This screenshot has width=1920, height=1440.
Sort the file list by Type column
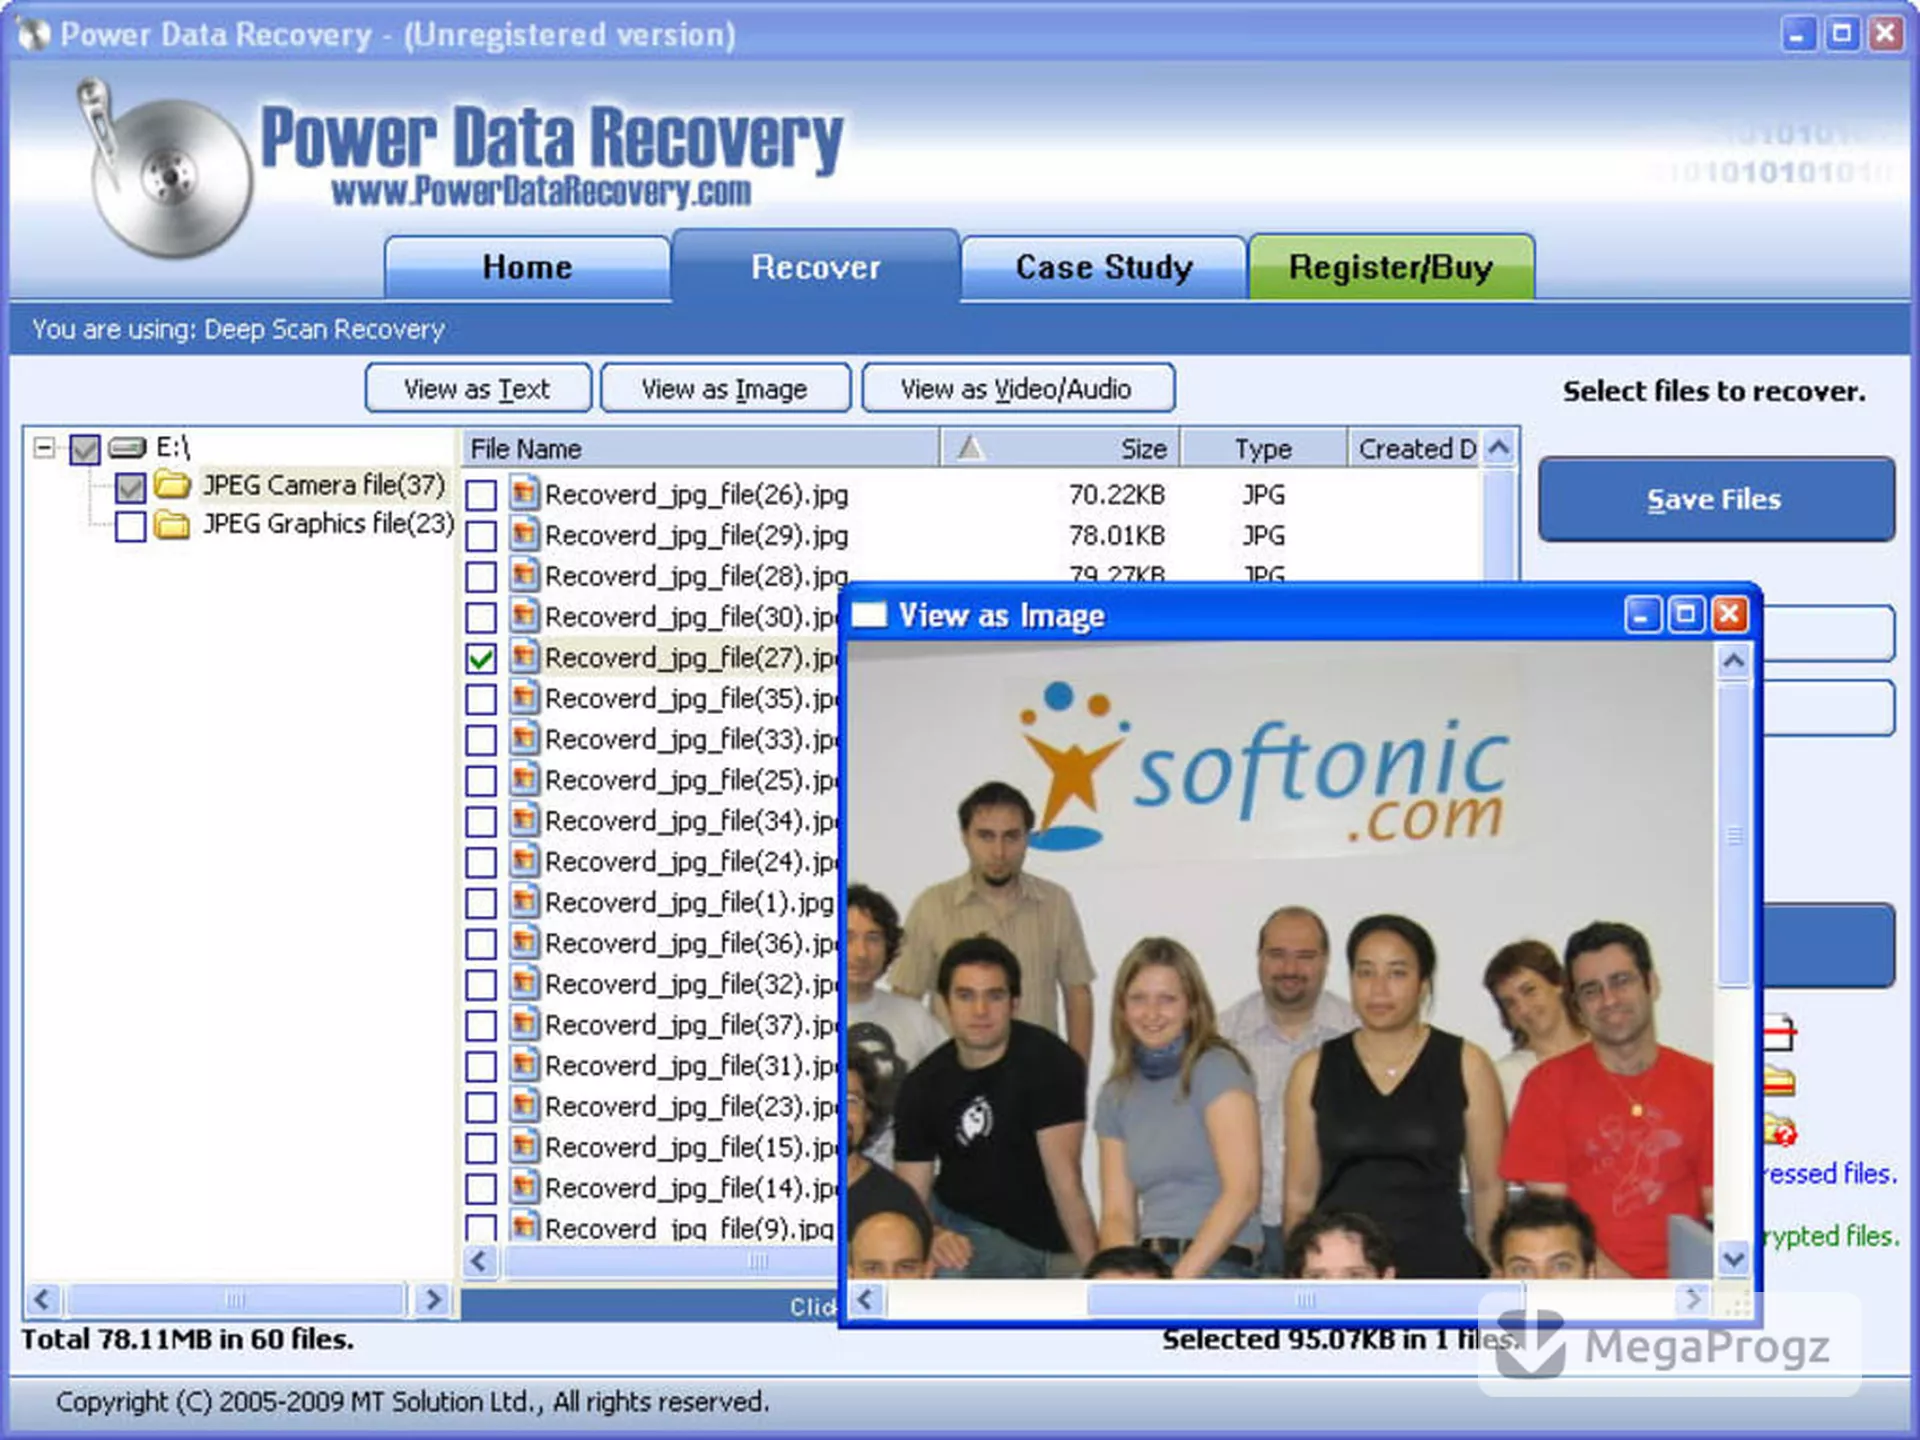coord(1263,448)
